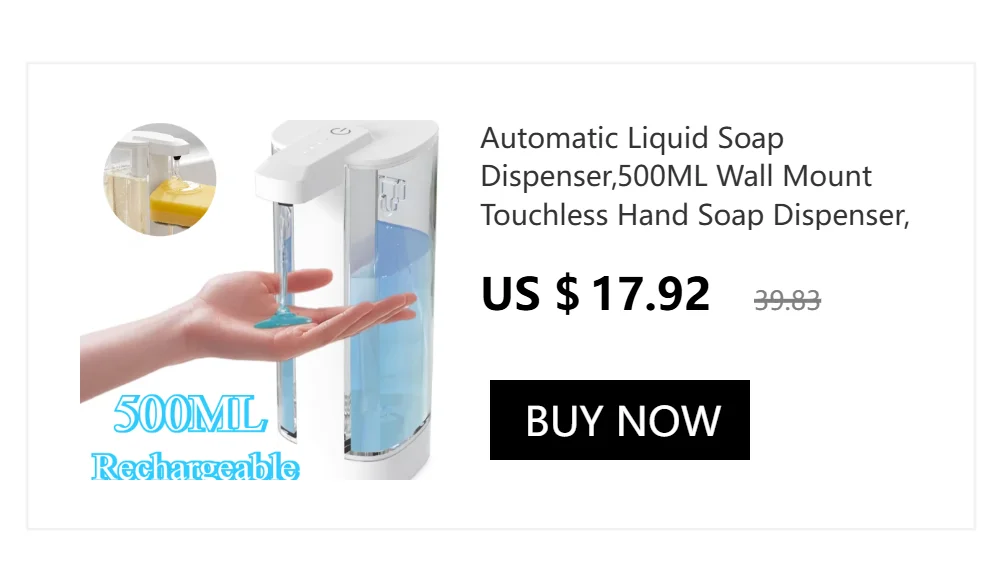This screenshot has width=1002, height=580.
Task: Click the blue Rechargeable text overlay
Action: pos(195,466)
